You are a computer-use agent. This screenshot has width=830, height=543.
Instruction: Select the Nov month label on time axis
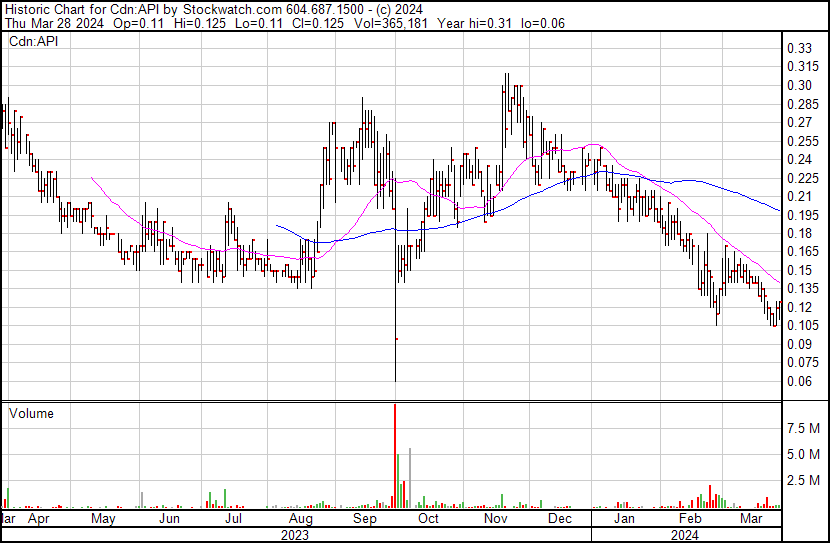coord(495,520)
